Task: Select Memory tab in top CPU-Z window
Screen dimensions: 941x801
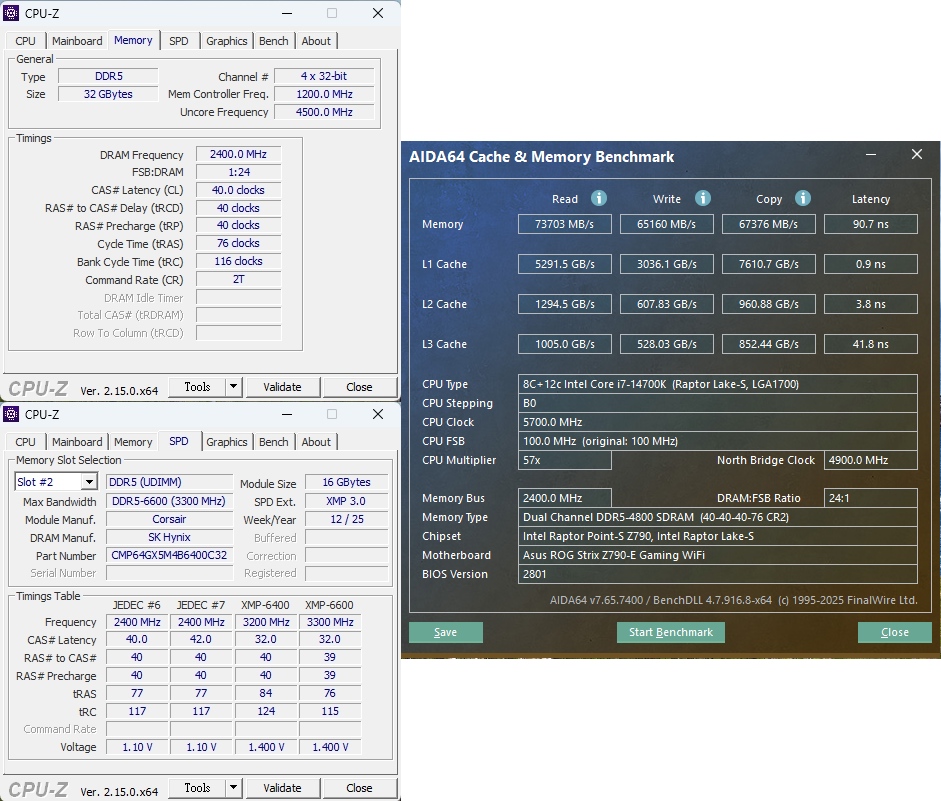Action: click(133, 40)
